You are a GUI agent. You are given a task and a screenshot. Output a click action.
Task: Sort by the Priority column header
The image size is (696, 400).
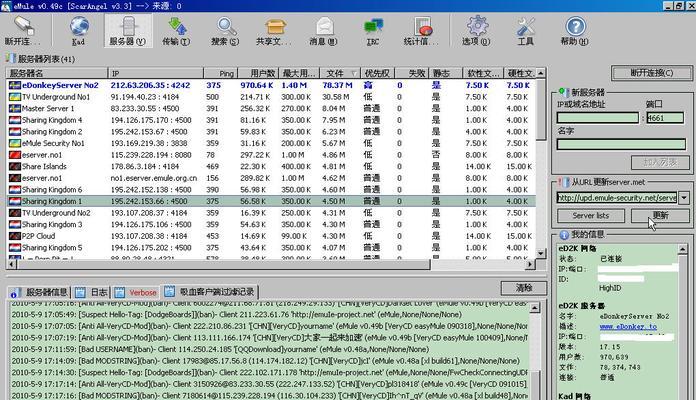(377, 73)
